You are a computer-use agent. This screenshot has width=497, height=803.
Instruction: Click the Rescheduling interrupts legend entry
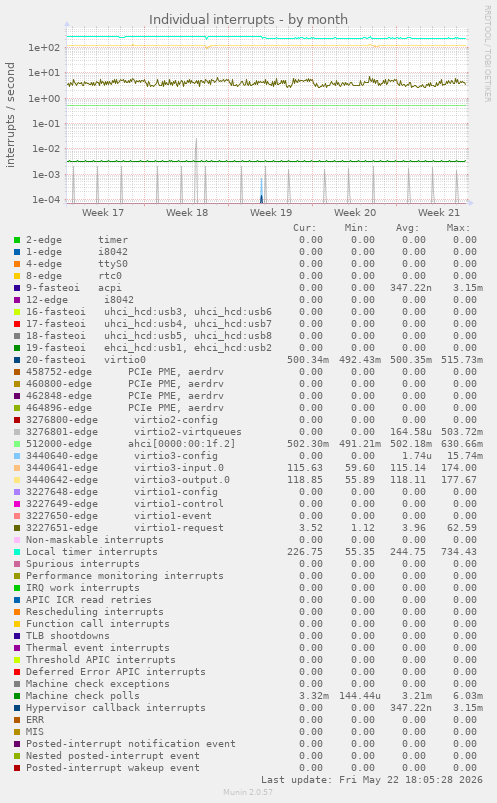(95, 612)
